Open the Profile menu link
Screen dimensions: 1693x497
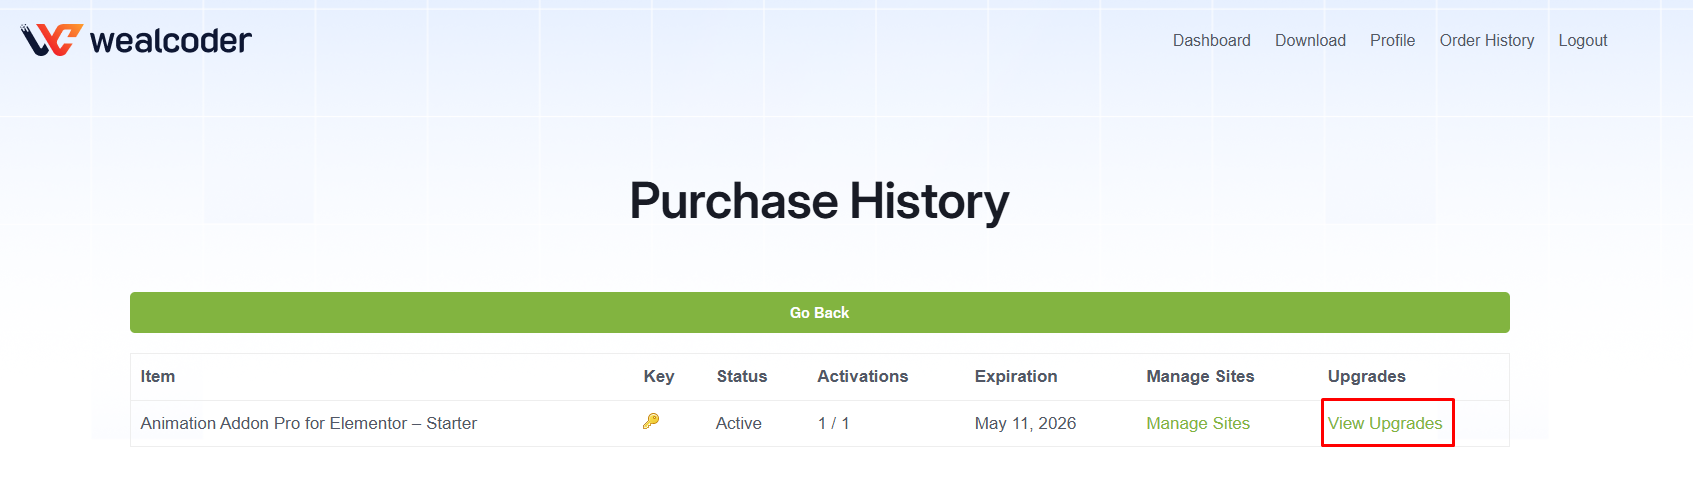(x=1392, y=40)
